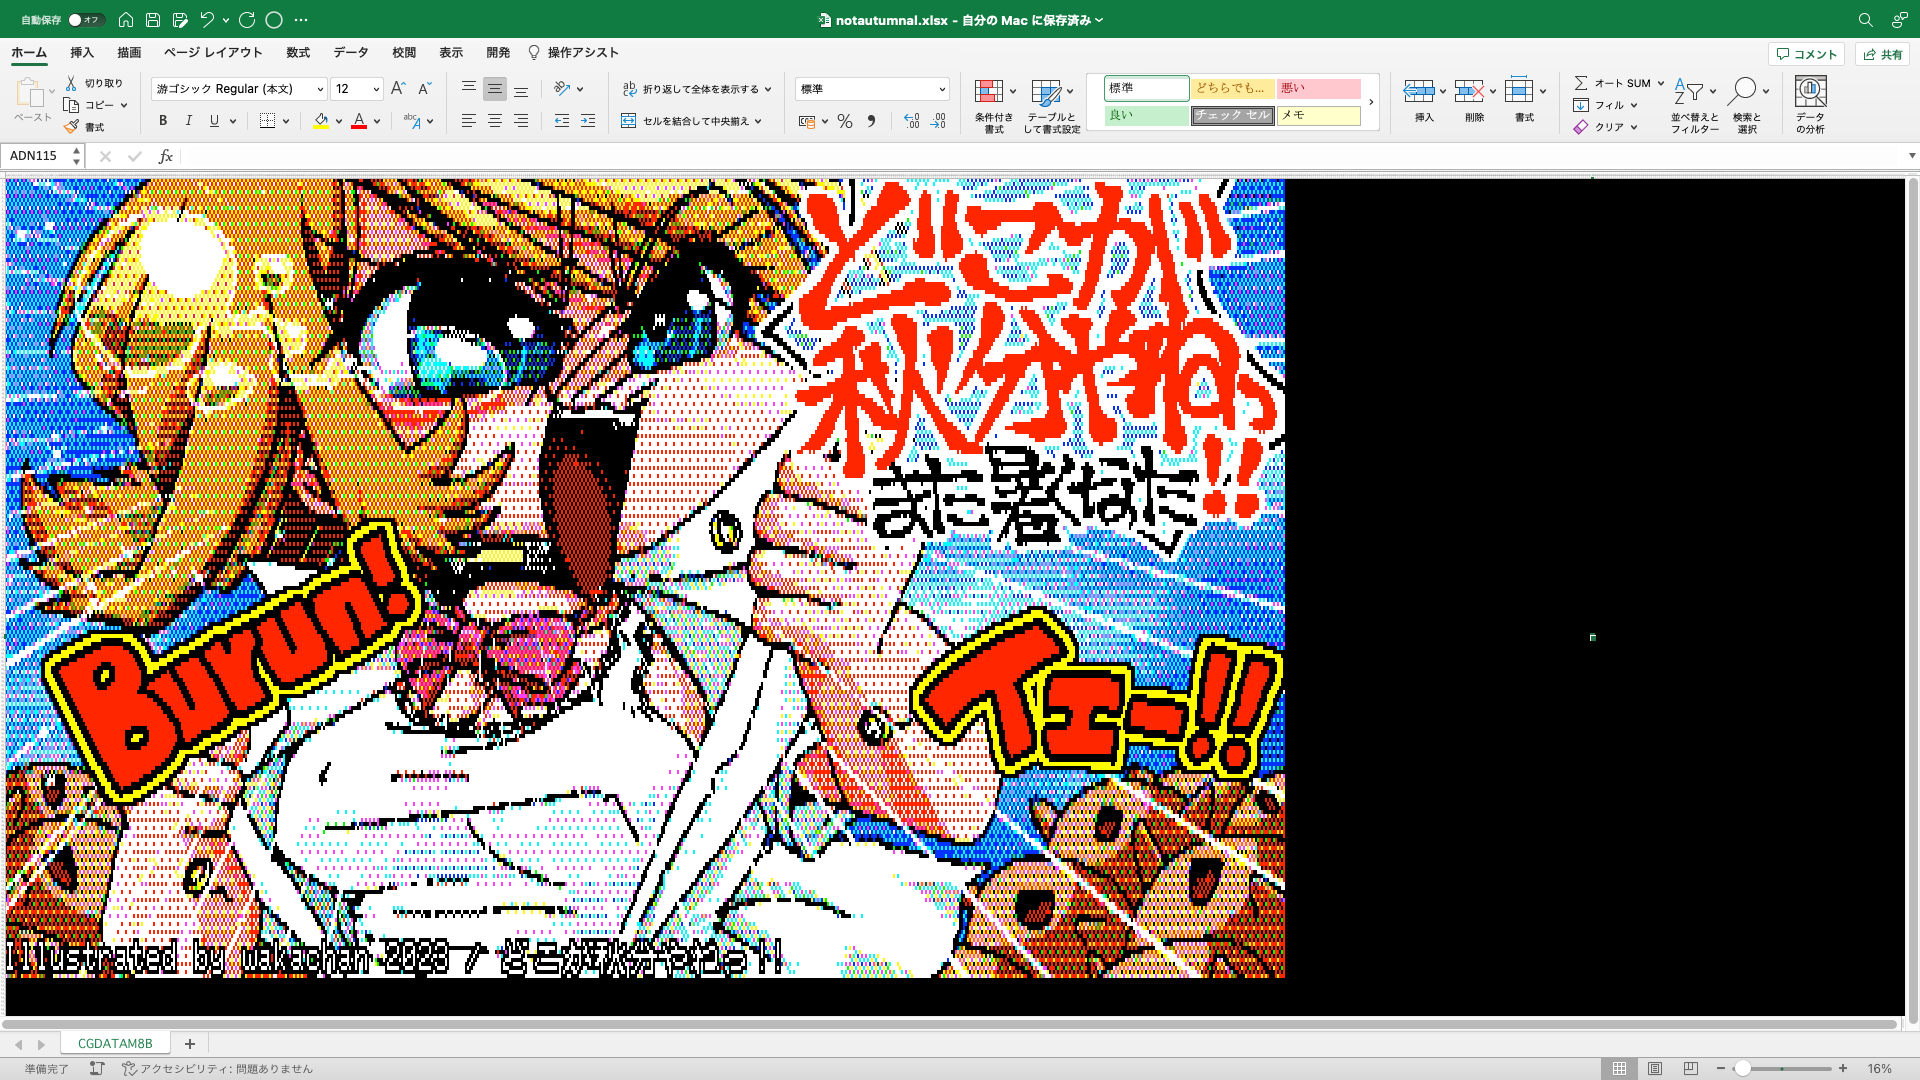This screenshot has width=1920, height=1080.
Task: Toggle underline formatting
Action: [214, 121]
